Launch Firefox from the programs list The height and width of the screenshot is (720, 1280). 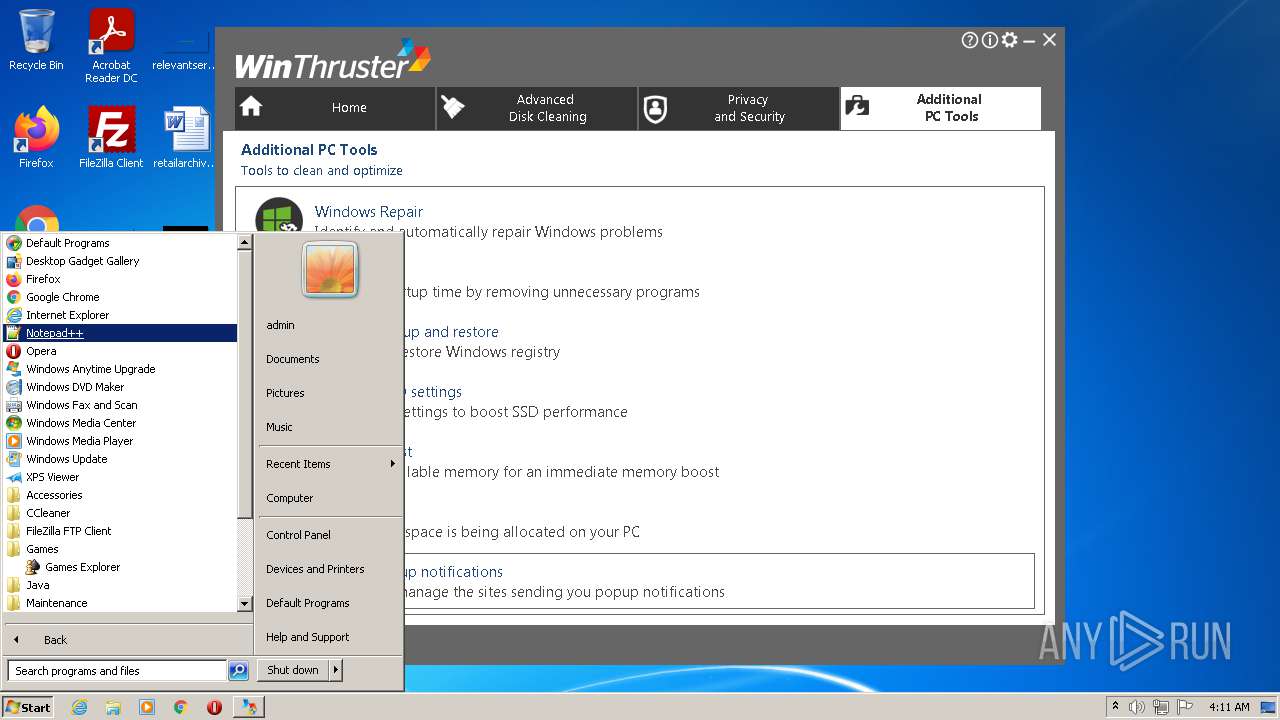coord(43,279)
